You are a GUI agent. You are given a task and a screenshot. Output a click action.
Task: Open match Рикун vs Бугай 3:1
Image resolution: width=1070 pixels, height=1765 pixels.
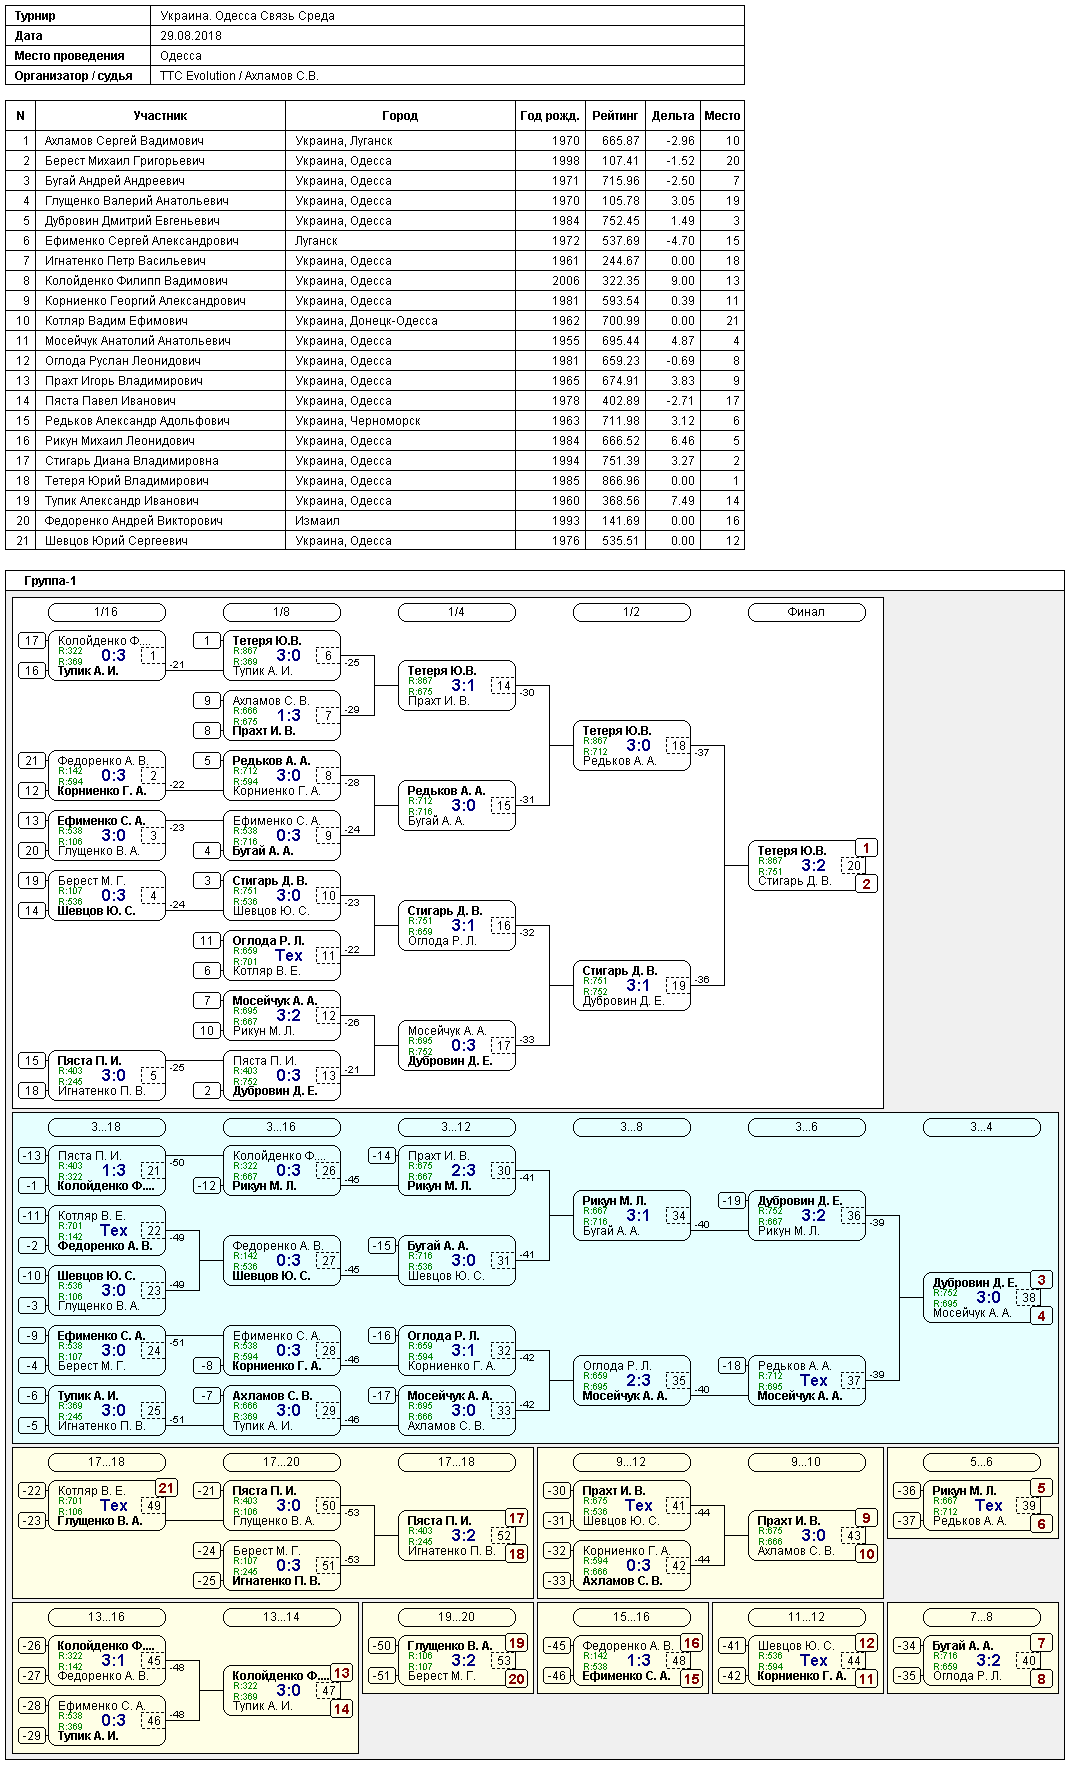coord(631,1216)
